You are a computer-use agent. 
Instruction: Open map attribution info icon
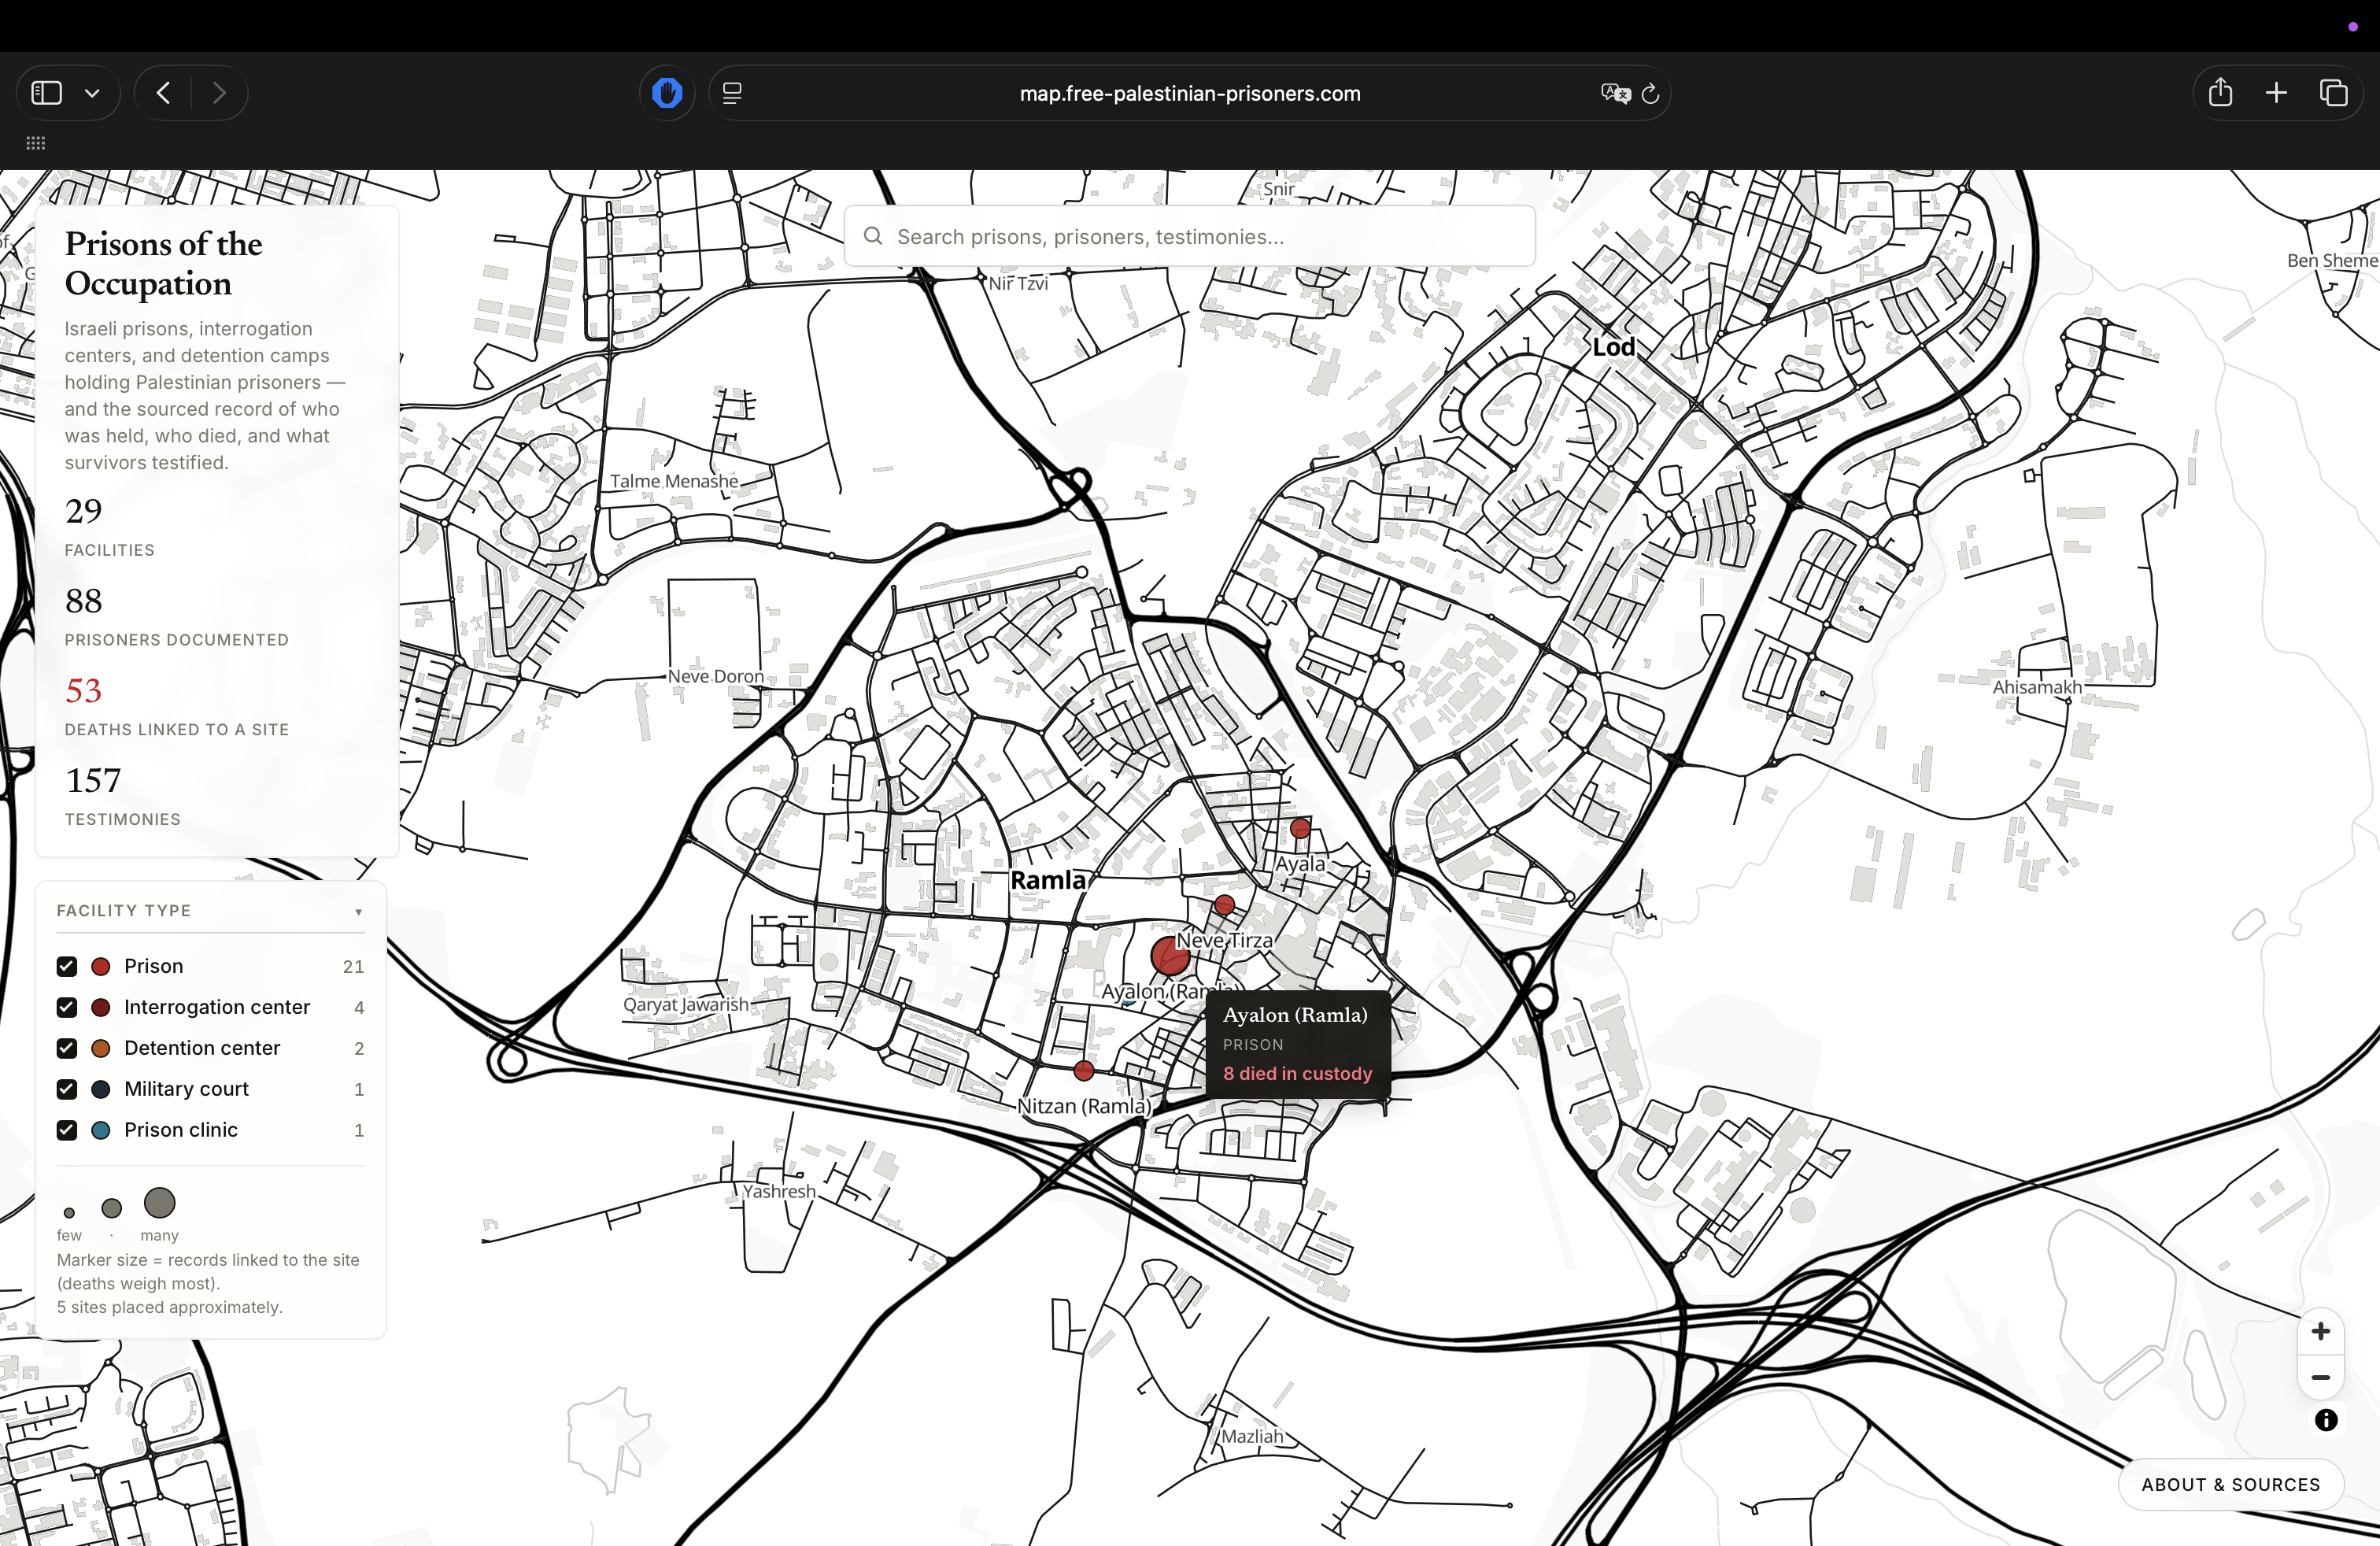(2326, 1420)
